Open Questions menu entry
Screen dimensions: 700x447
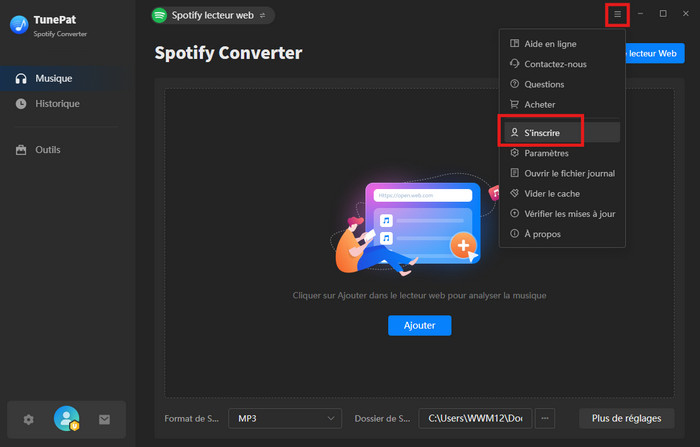pos(562,84)
